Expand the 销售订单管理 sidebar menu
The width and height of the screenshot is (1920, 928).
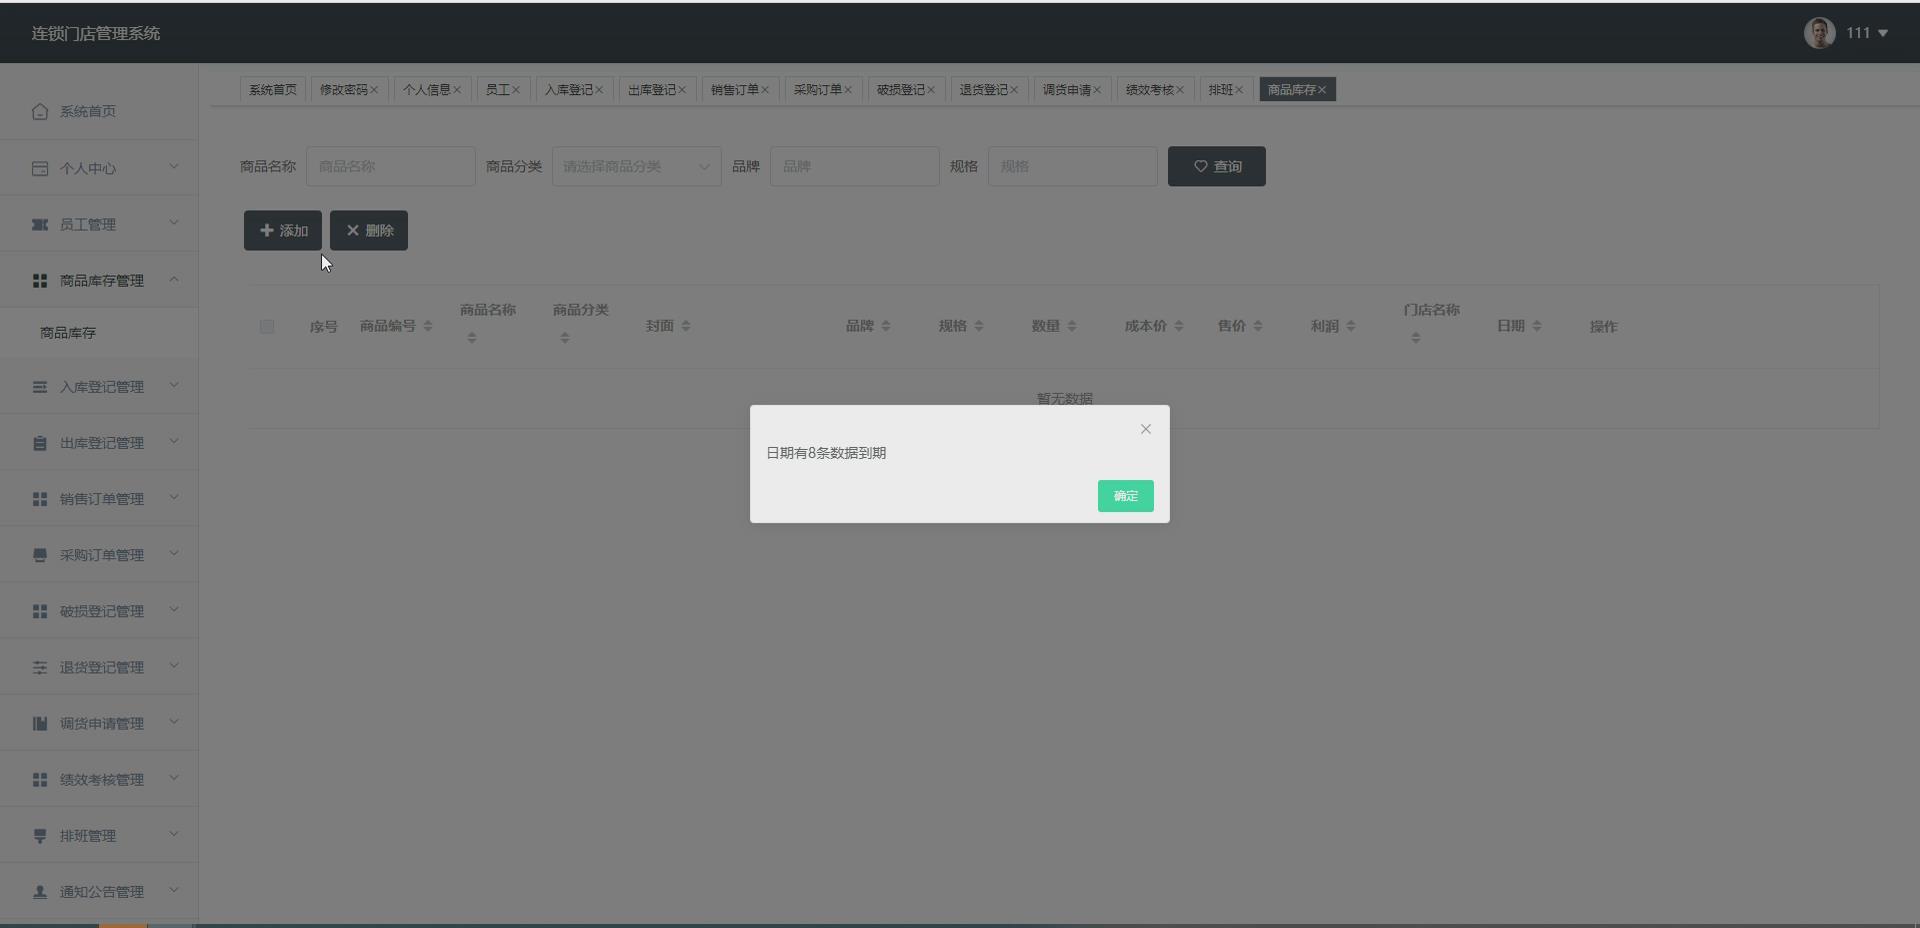click(x=99, y=498)
